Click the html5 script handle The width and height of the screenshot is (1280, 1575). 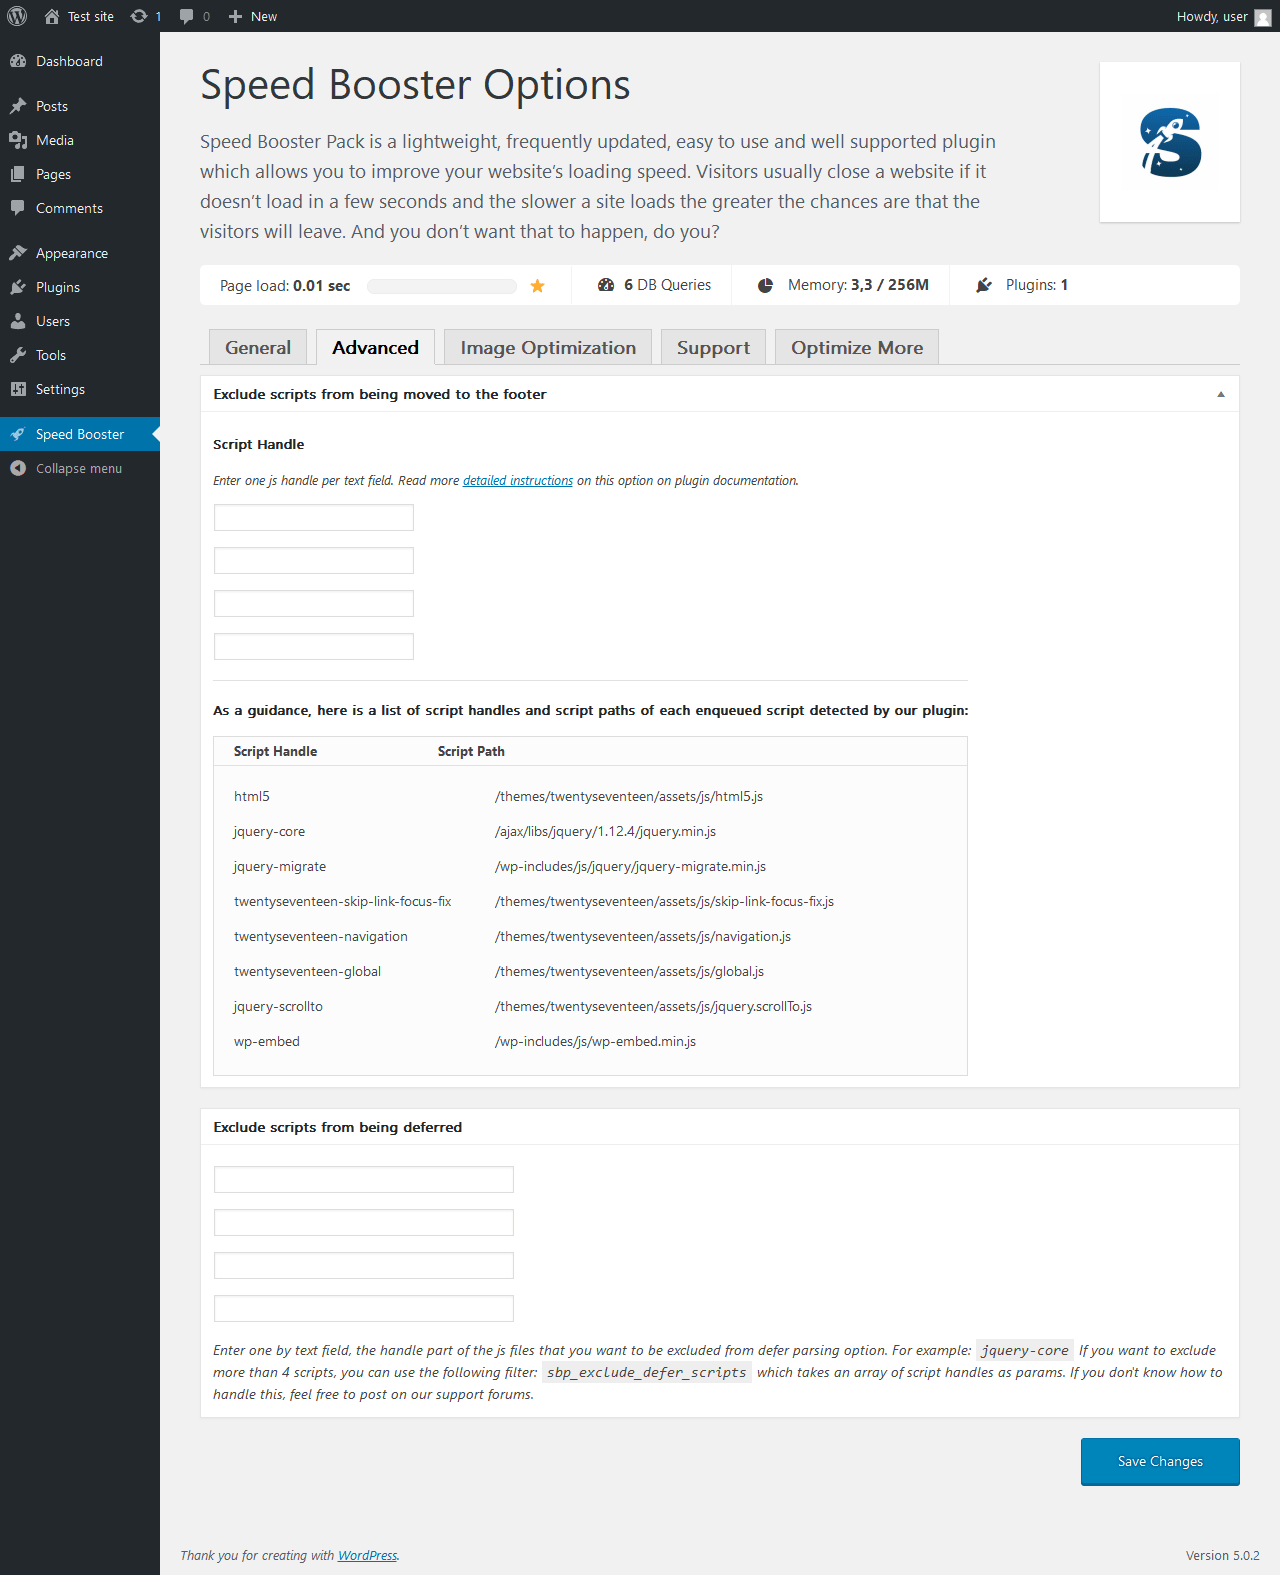tap(252, 796)
